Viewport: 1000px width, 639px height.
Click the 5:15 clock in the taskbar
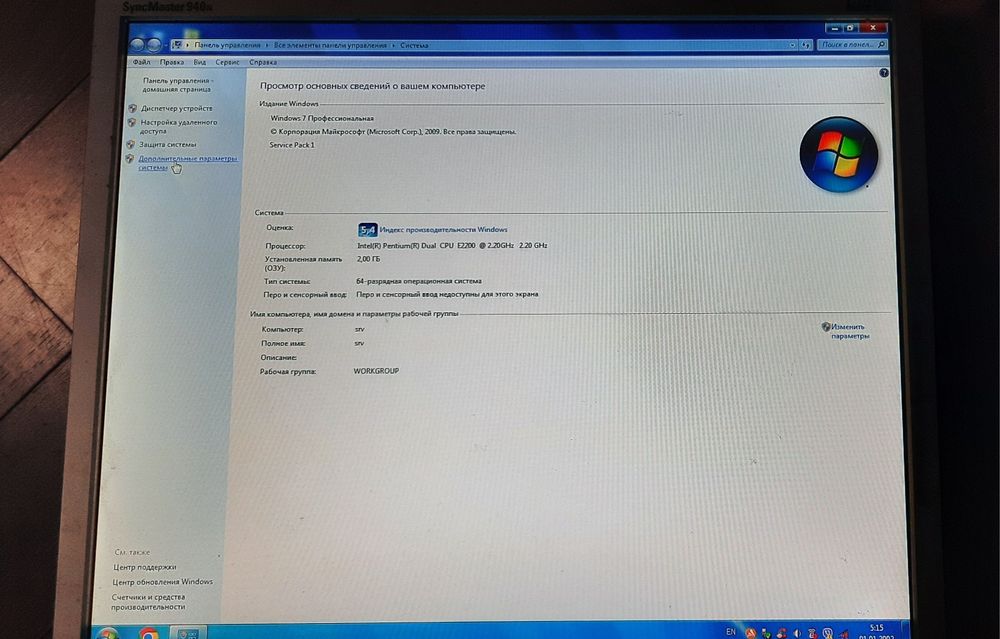click(x=877, y=628)
